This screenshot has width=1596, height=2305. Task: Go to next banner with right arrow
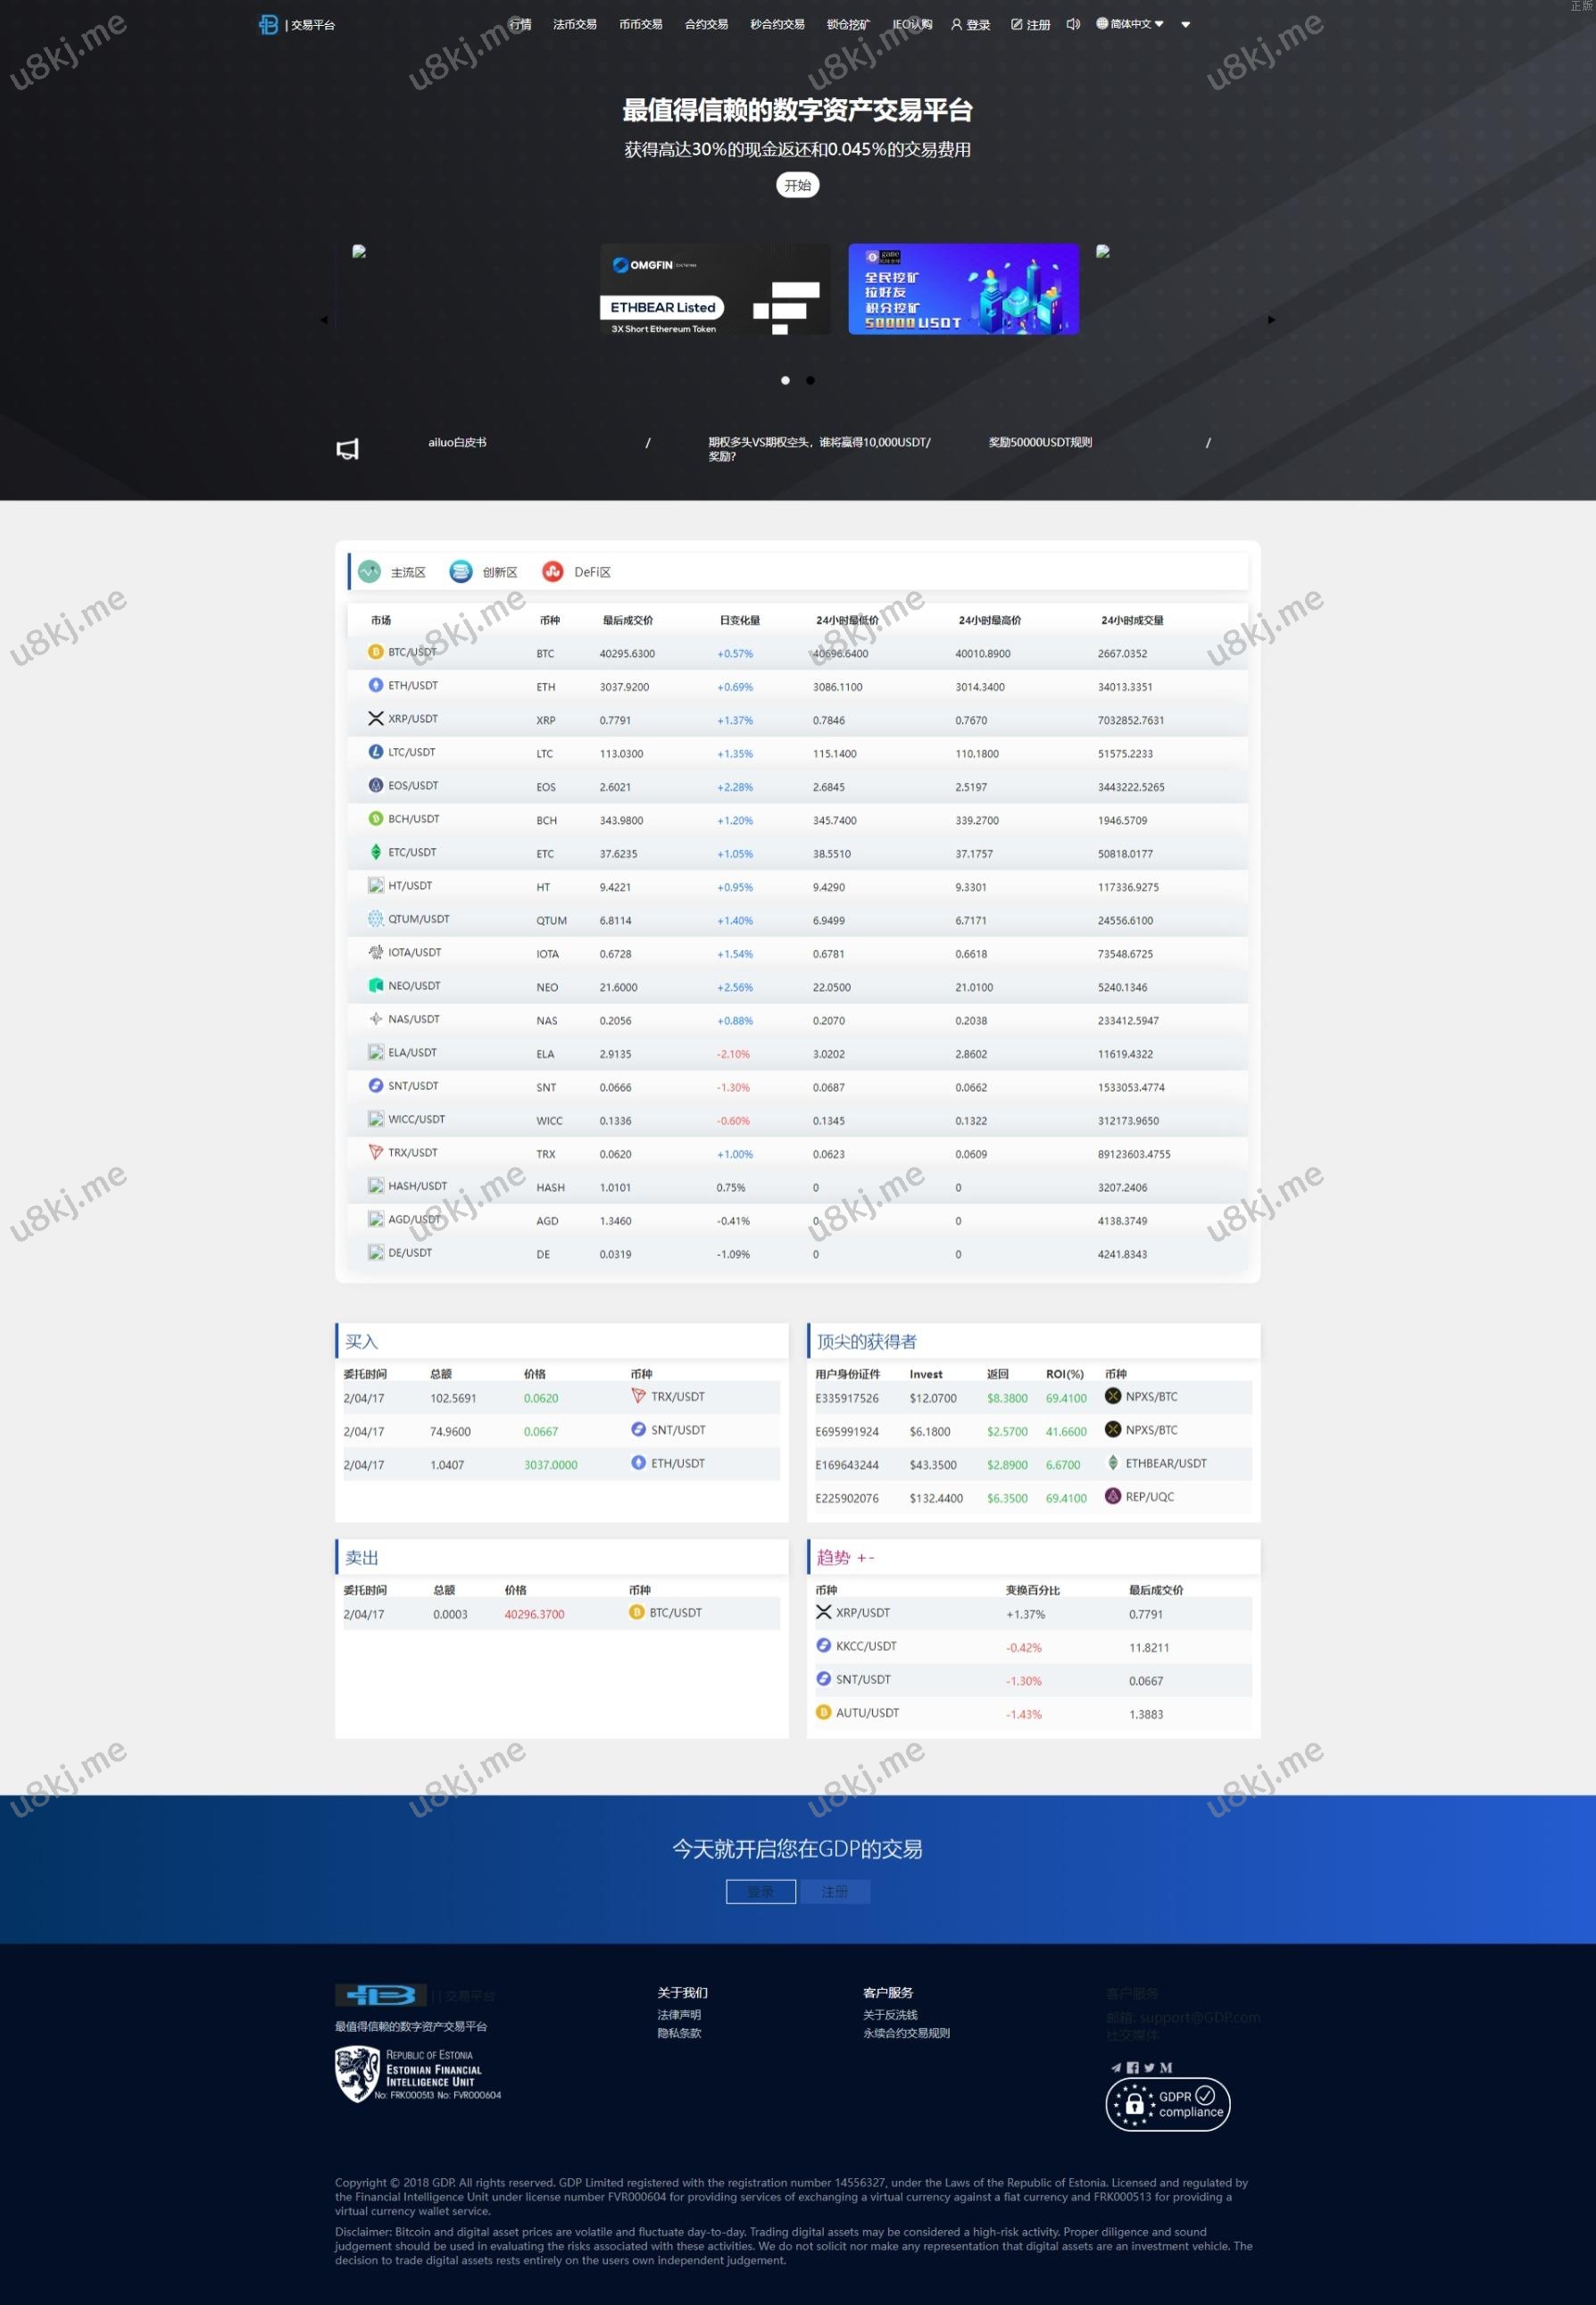tap(1271, 320)
